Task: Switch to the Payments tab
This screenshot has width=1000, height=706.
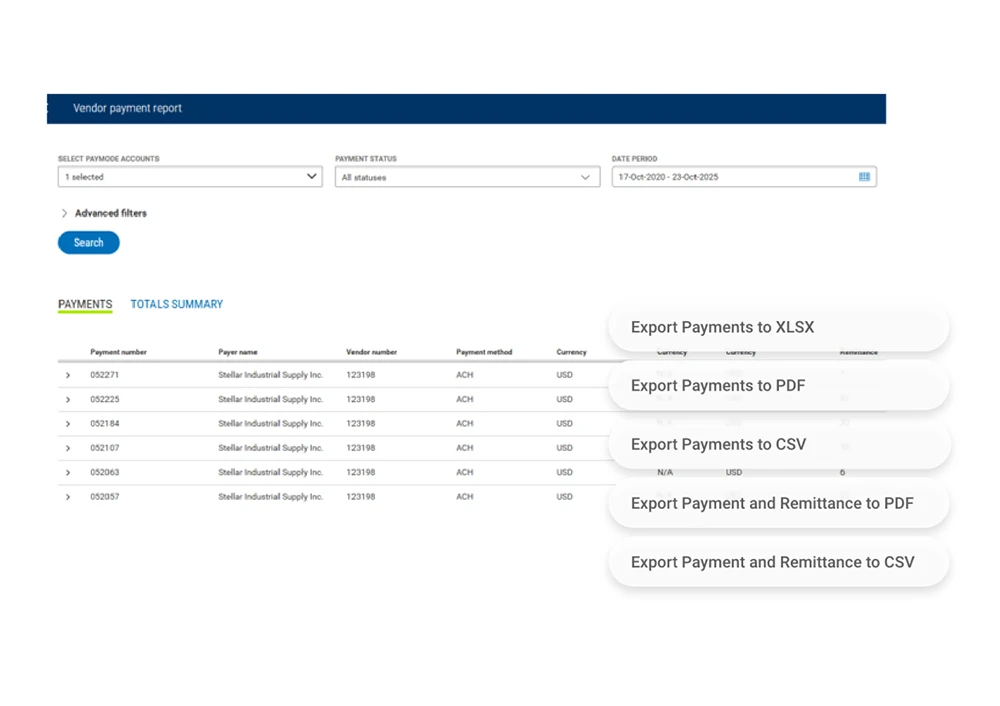Action: [x=85, y=304]
